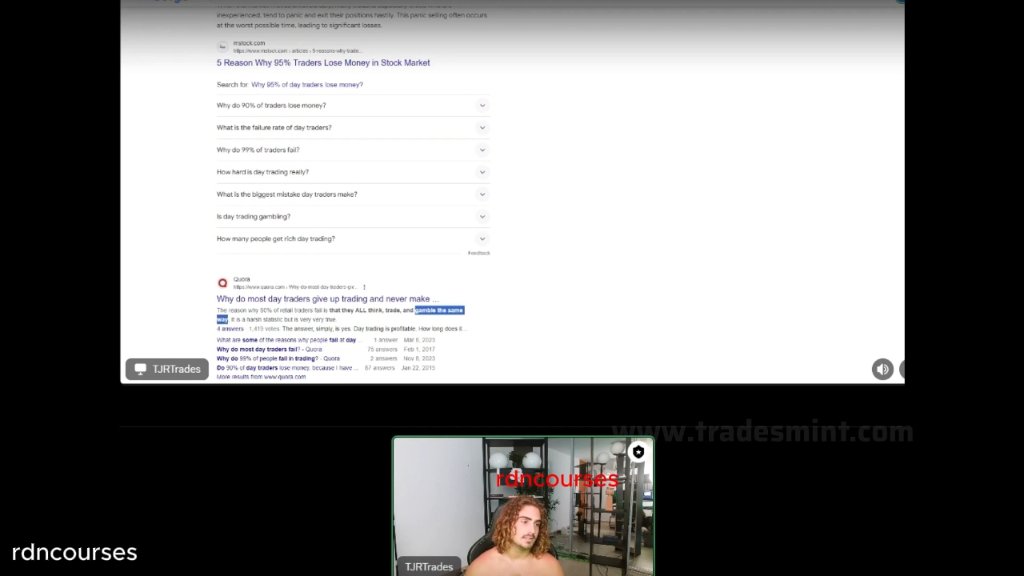
Task: Expand "What is the biggest mistake day traders make?"
Action: coord(353,194)
